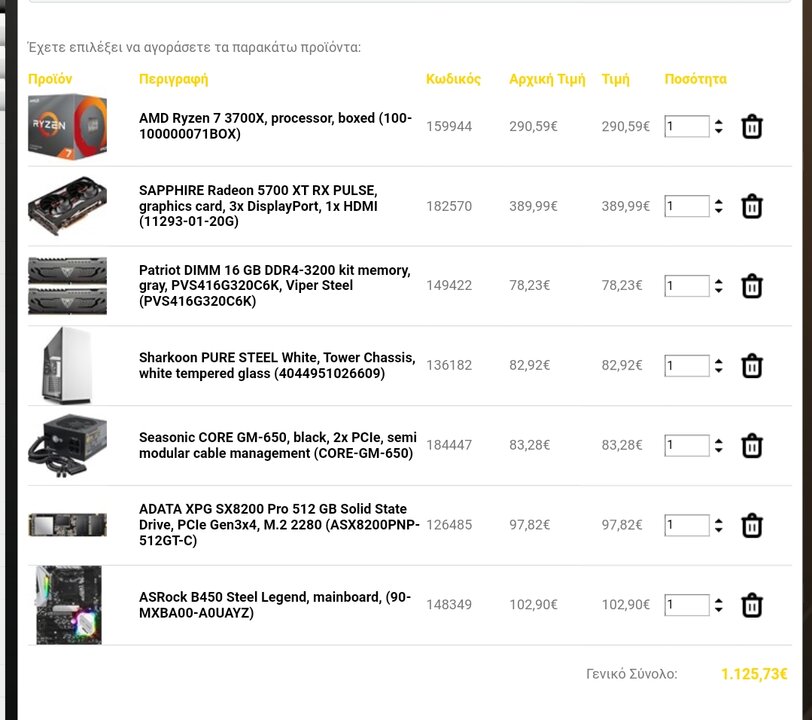Click the quantity field for Patriot DIMM
The width and height of the screenshot is (812, 720).
687,286
